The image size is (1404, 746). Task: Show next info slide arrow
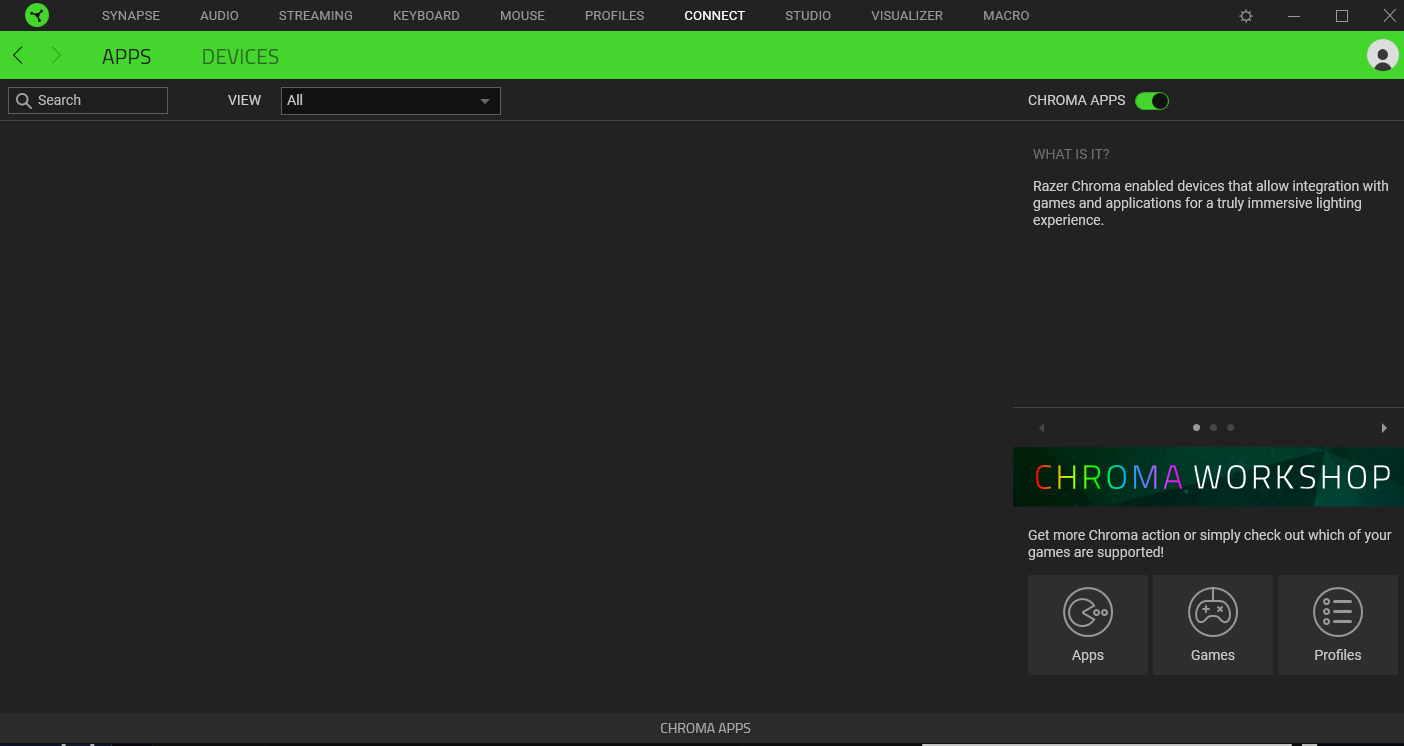(1384, 428)
